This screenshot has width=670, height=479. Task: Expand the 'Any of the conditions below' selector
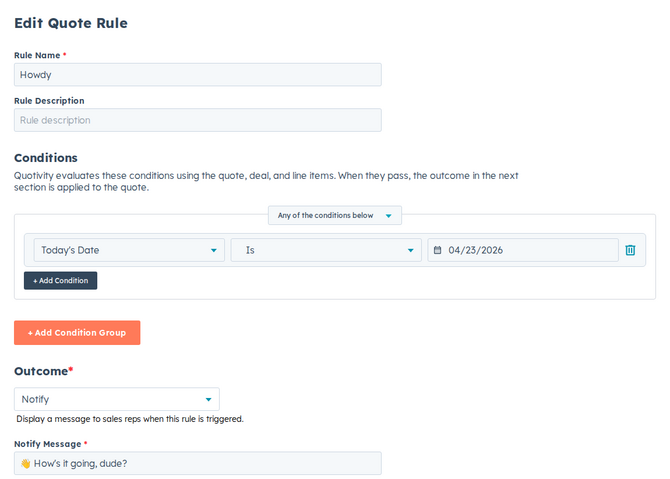335,215
